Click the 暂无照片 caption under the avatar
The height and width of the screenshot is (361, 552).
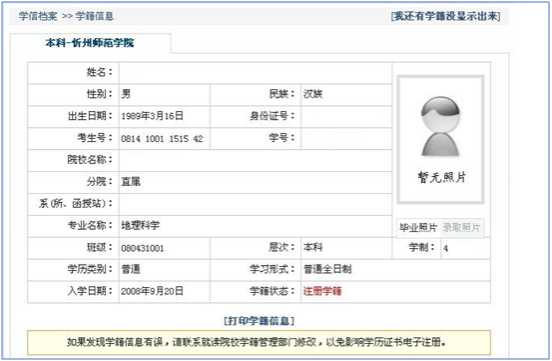pos(441,177)
